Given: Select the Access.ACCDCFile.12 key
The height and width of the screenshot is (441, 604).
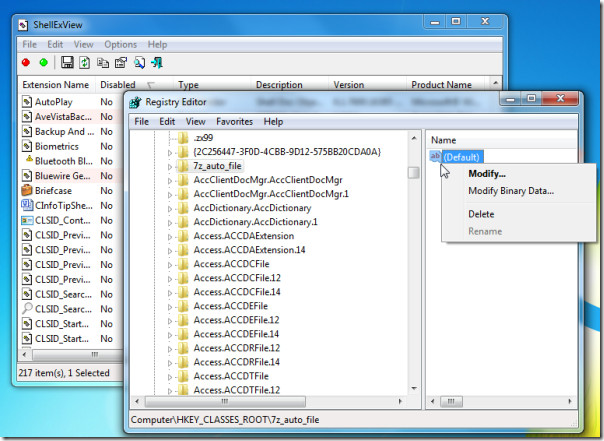Looking at the screenshot, I should click(x=237, y=278).
